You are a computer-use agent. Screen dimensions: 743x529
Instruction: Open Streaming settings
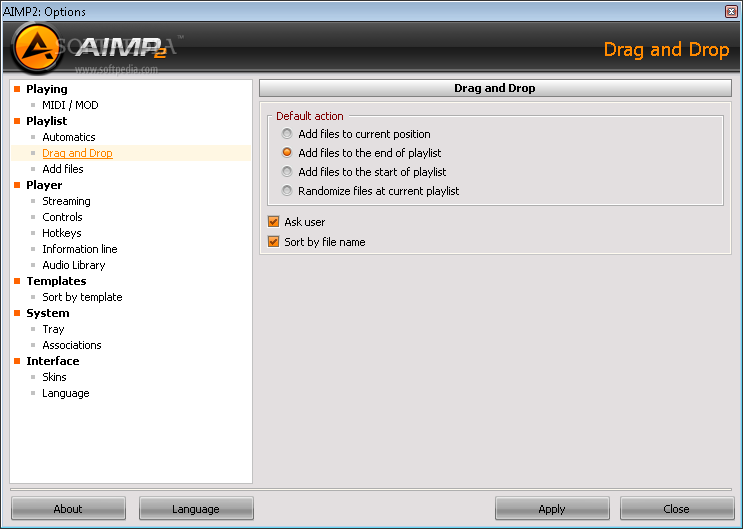coord(66,201)
